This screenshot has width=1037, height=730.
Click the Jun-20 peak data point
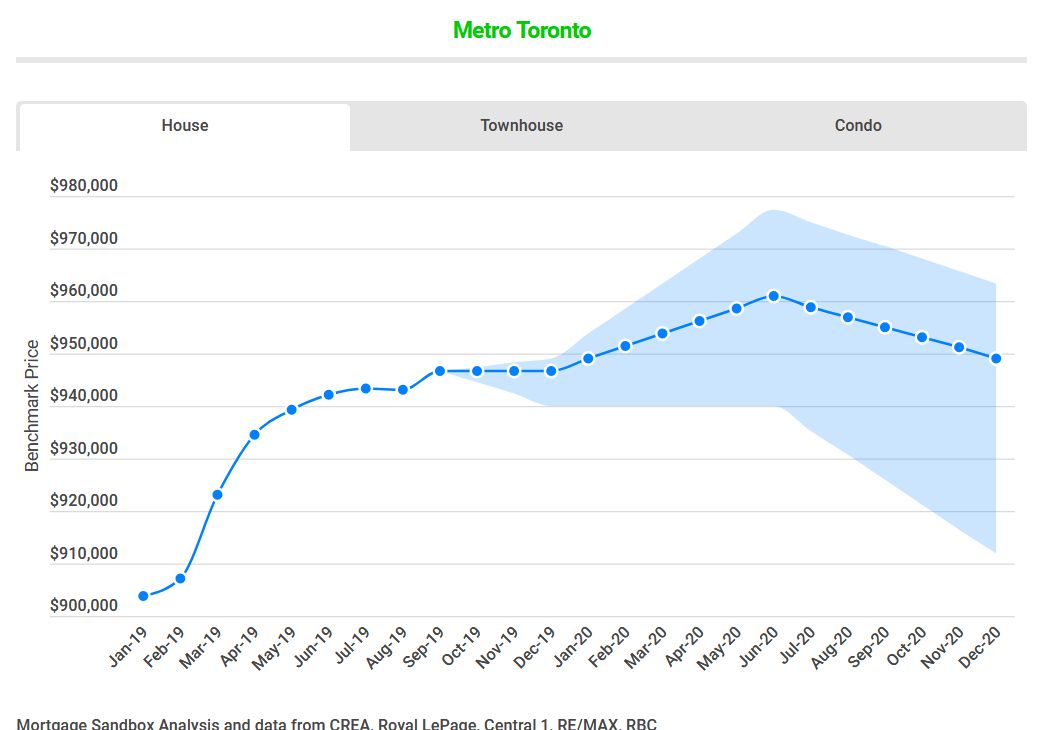tap(774, 296)
